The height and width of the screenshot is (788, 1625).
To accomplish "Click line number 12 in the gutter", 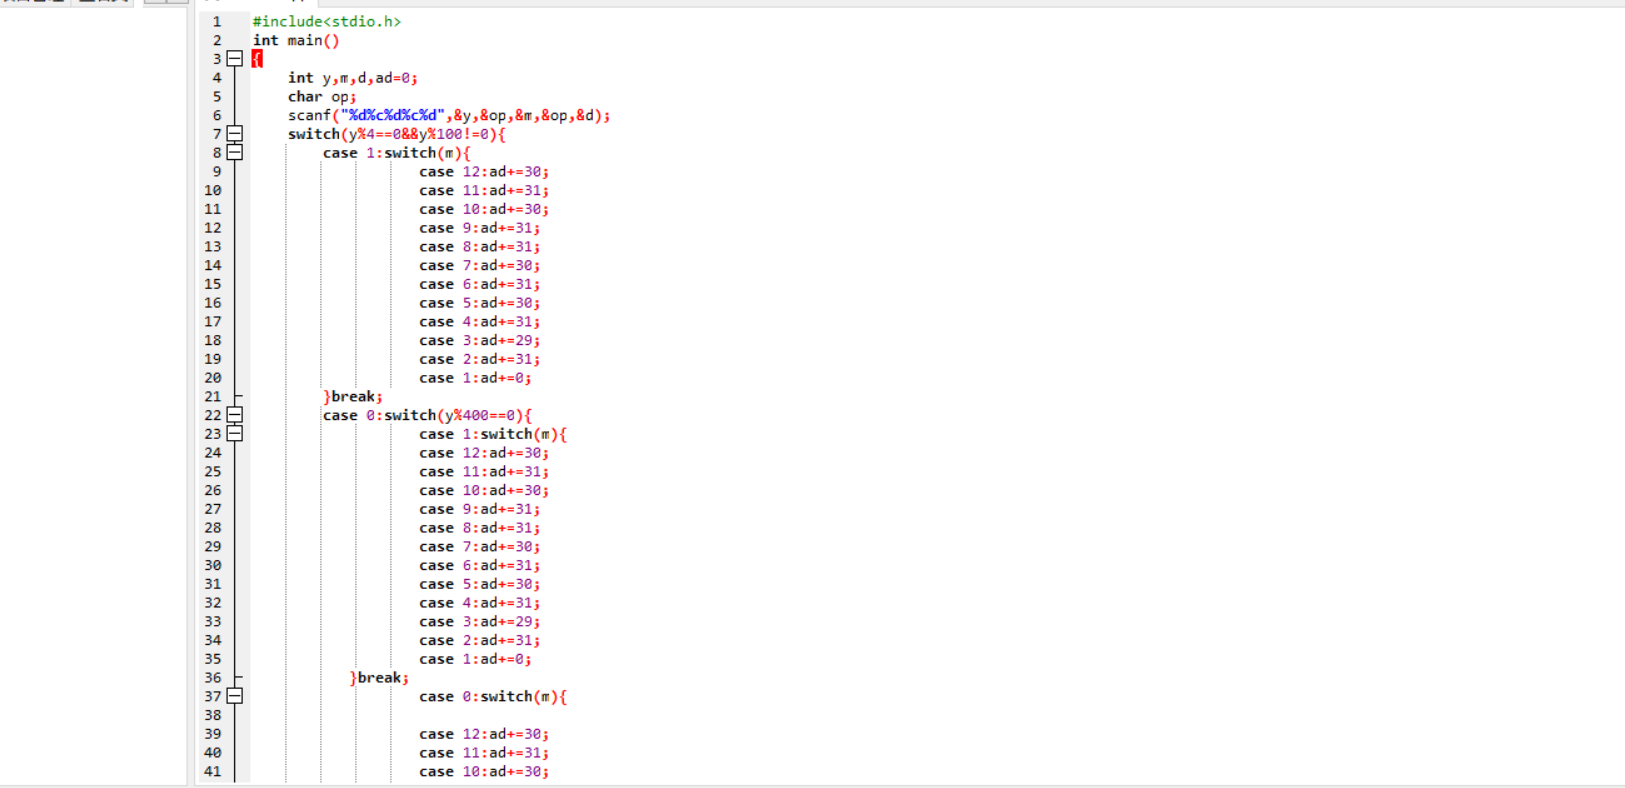I will tap(212, 228).
